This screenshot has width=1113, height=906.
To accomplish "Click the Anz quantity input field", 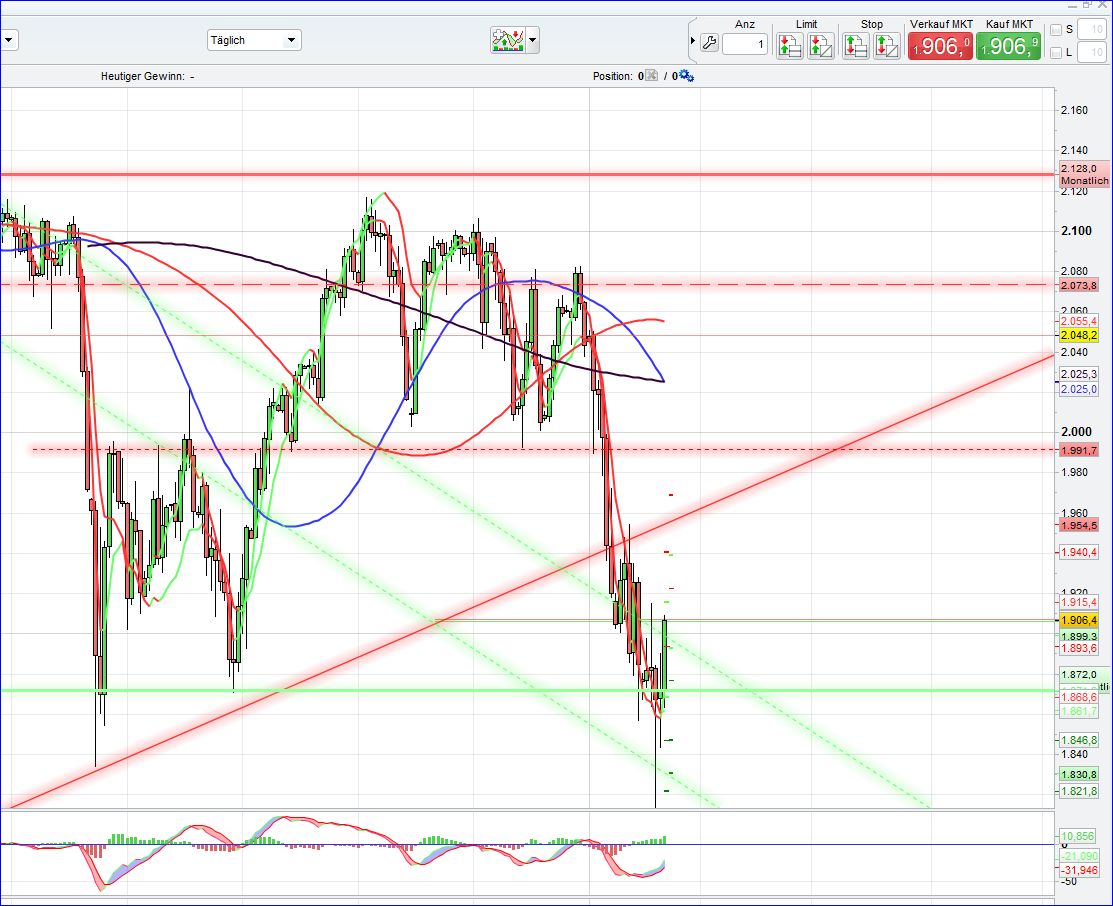I will click(x=745, y=44).
